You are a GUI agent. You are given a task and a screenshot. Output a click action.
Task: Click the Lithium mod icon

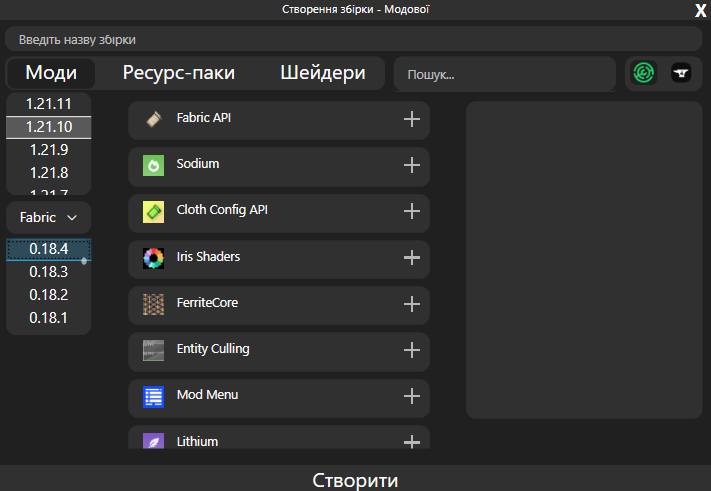point(153,441)
